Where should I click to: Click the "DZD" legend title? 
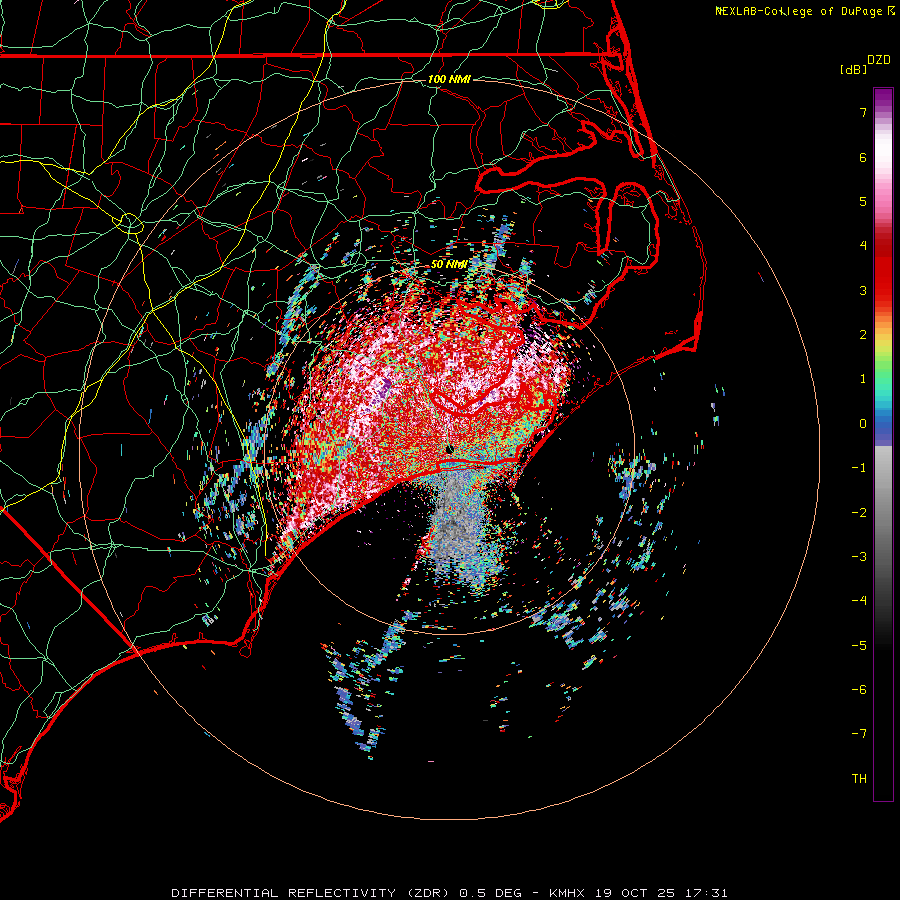[879, 60]
